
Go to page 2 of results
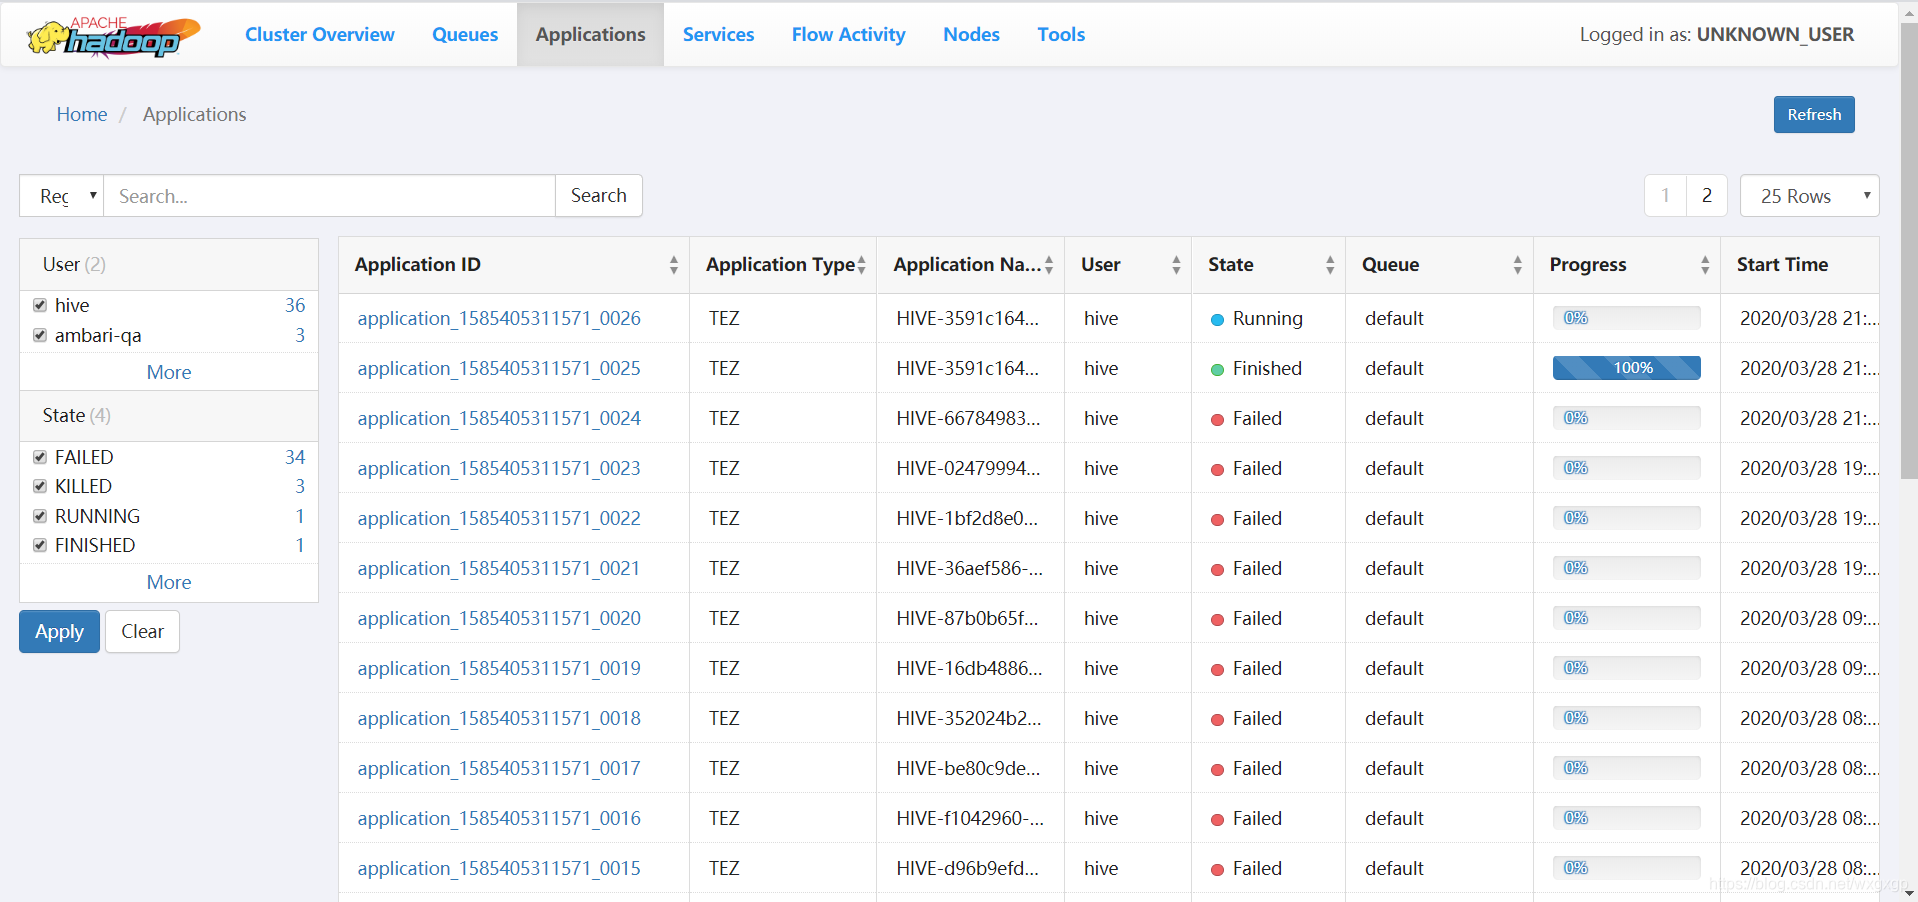tap(1707, 196)
